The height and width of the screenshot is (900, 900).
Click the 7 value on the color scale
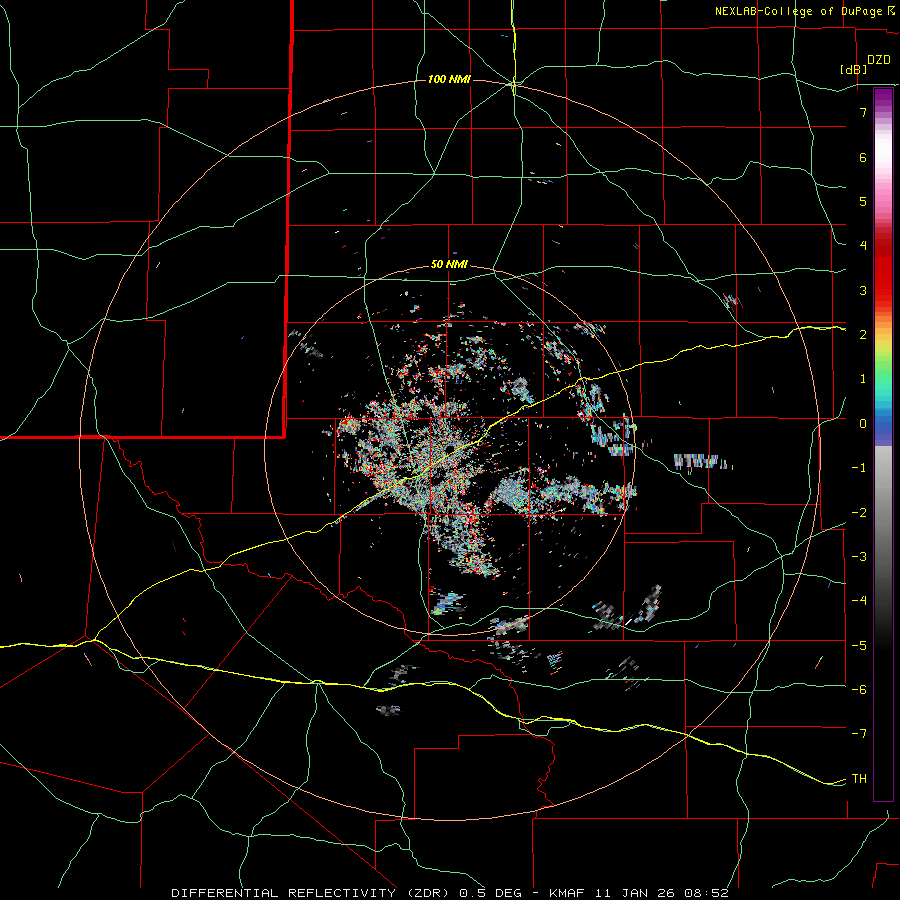click(x=863, y=112)
